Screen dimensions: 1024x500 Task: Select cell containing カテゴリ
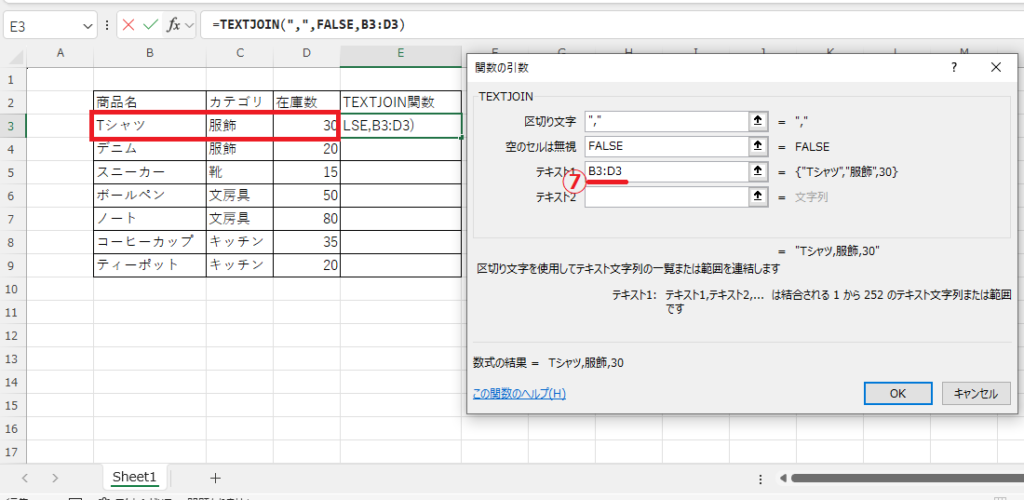click(240, 102)
